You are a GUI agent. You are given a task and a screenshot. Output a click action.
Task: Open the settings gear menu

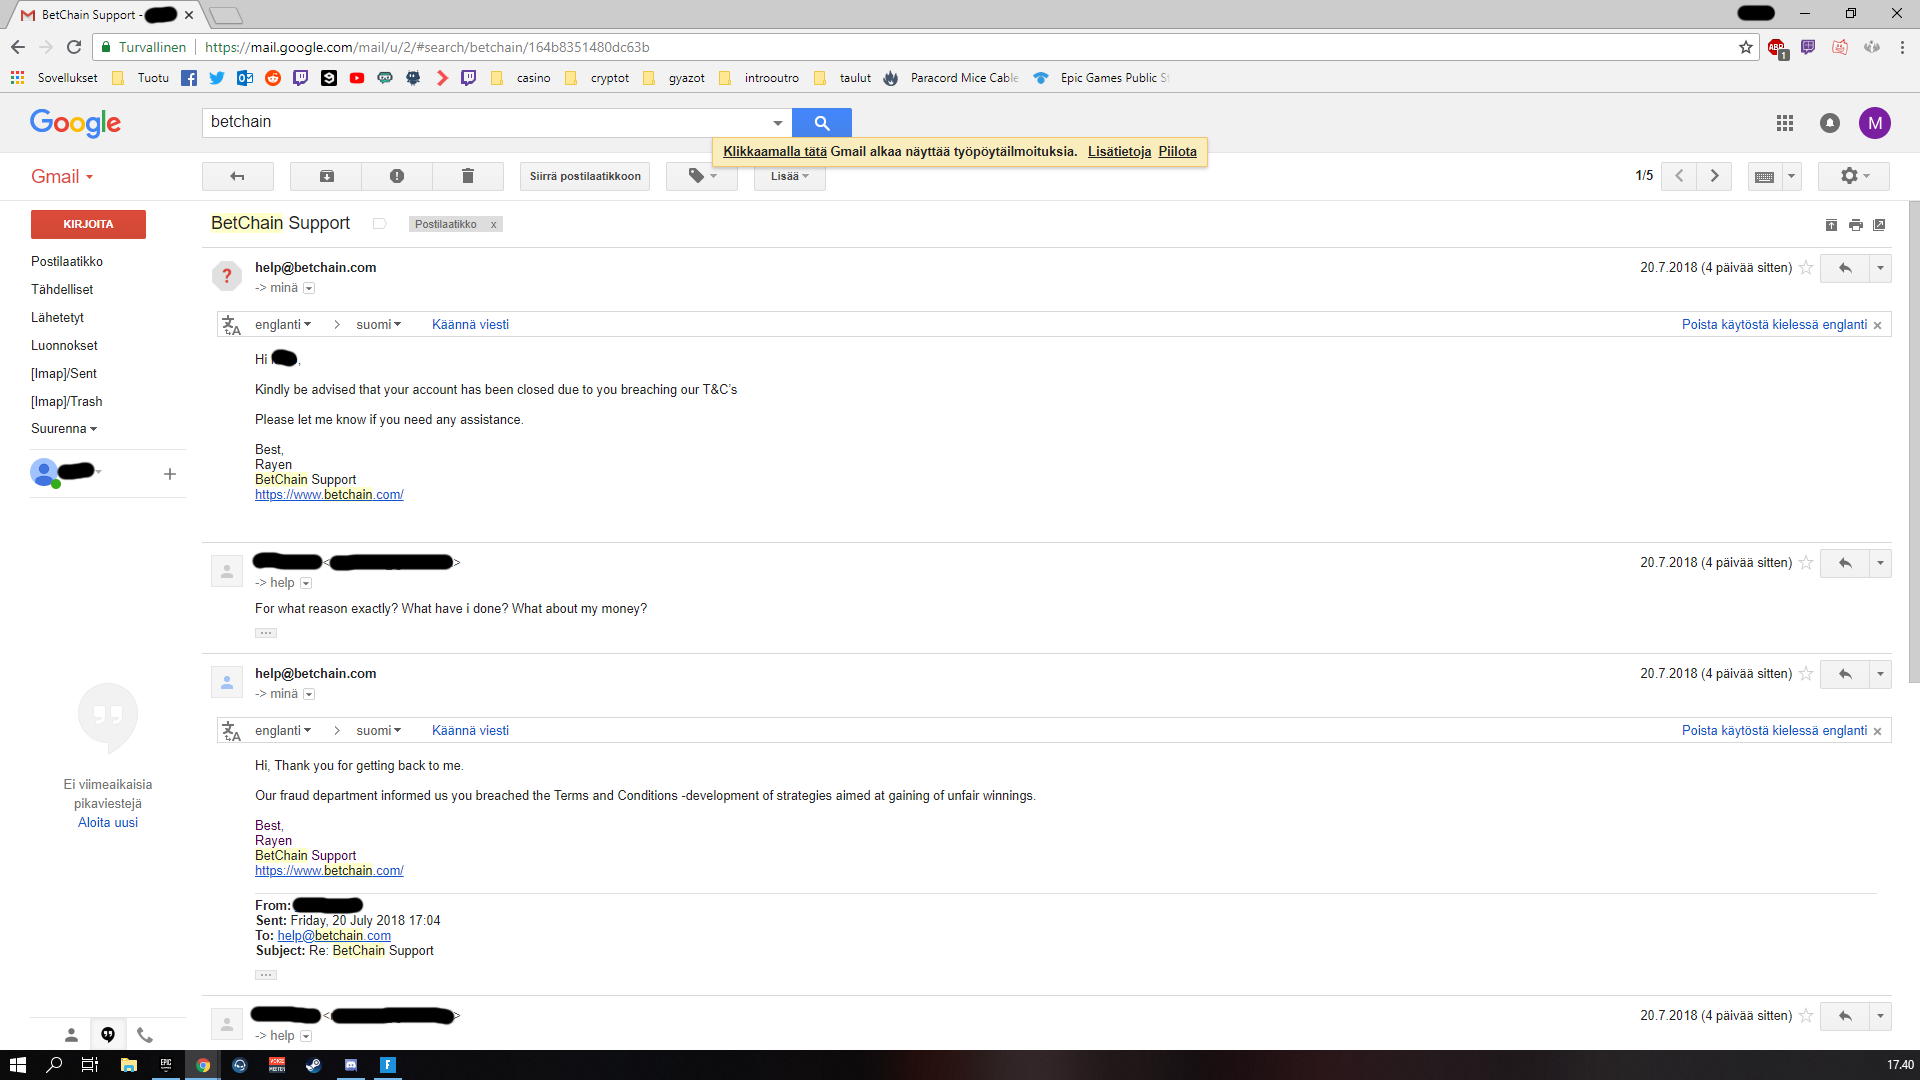(1854, 176)
